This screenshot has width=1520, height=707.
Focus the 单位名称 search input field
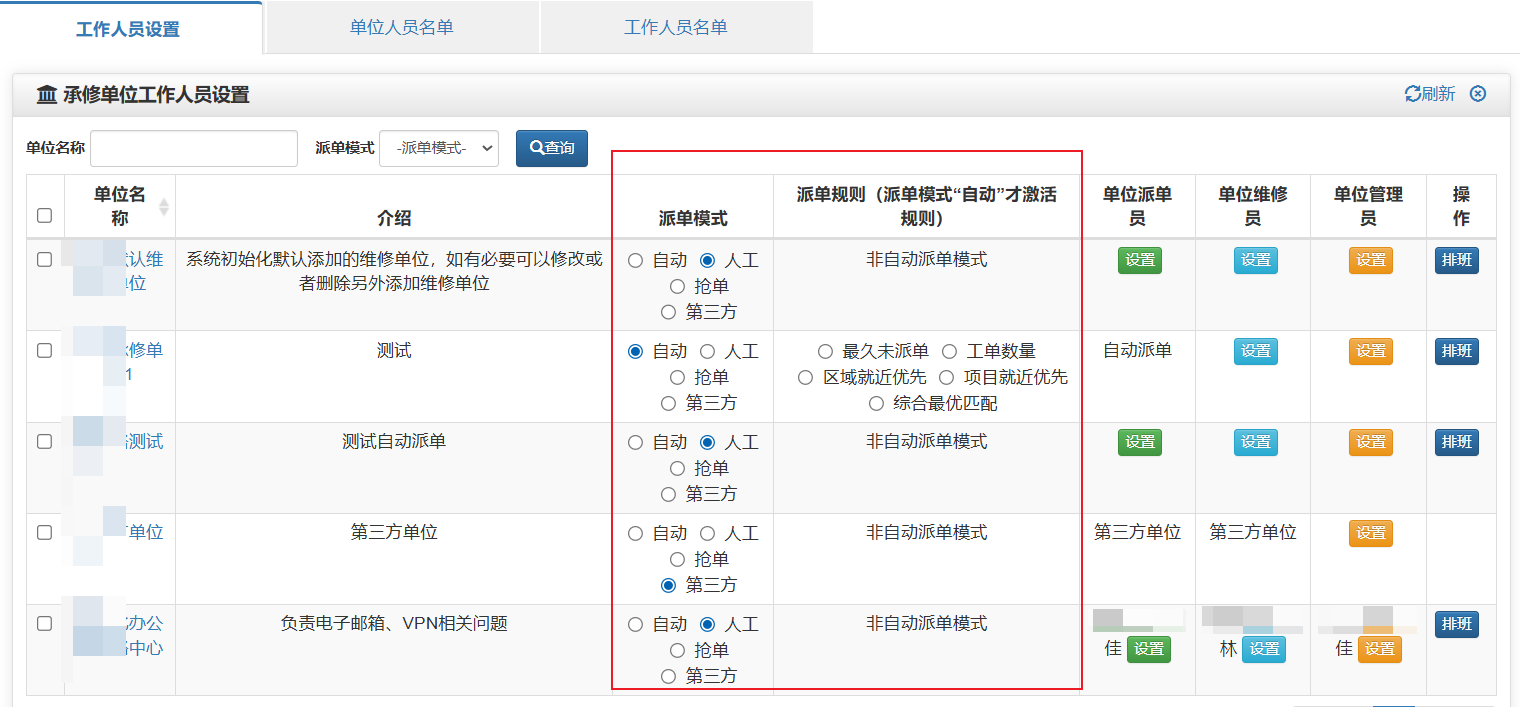point(194,148)
